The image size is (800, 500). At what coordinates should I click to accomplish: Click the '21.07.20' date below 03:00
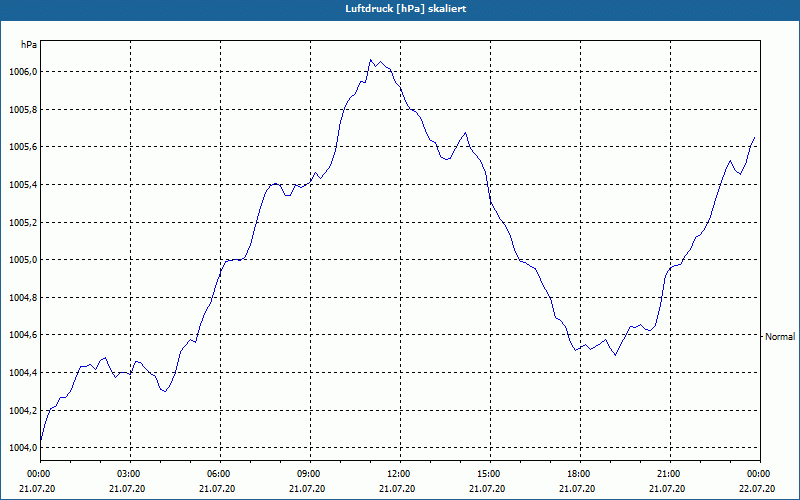[127, 489]
